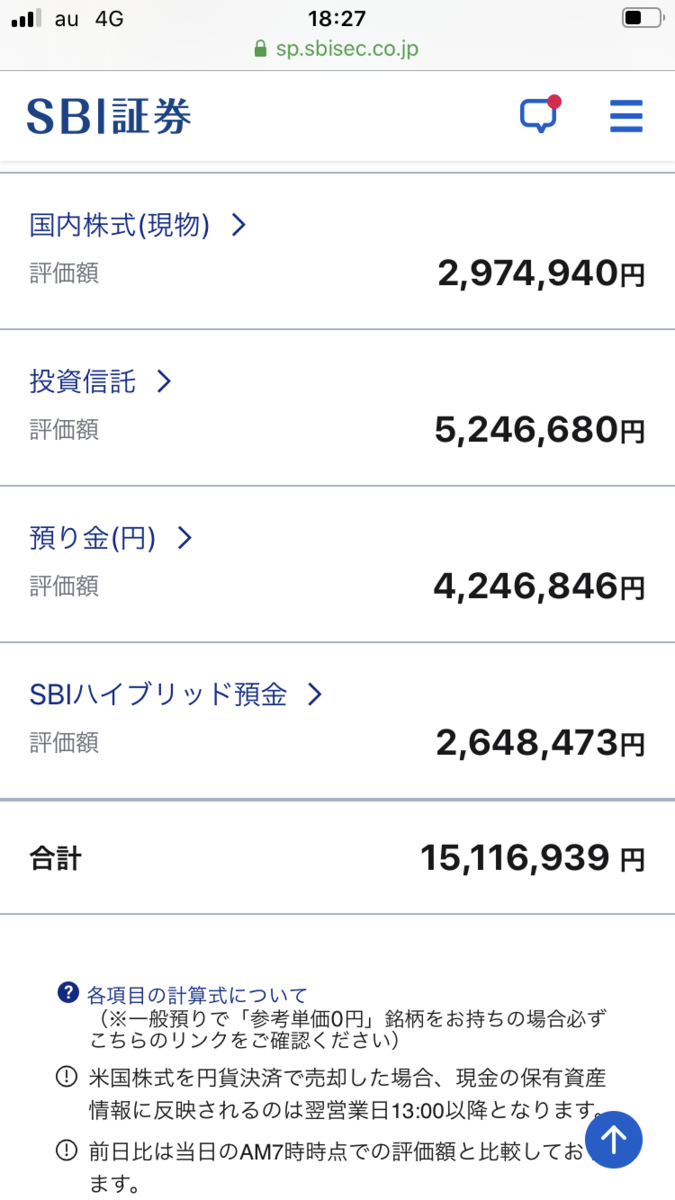Open the SBIハイブリッド預金 link
Viewport: 675px width, 1200px height.
(x=158, y=694)
